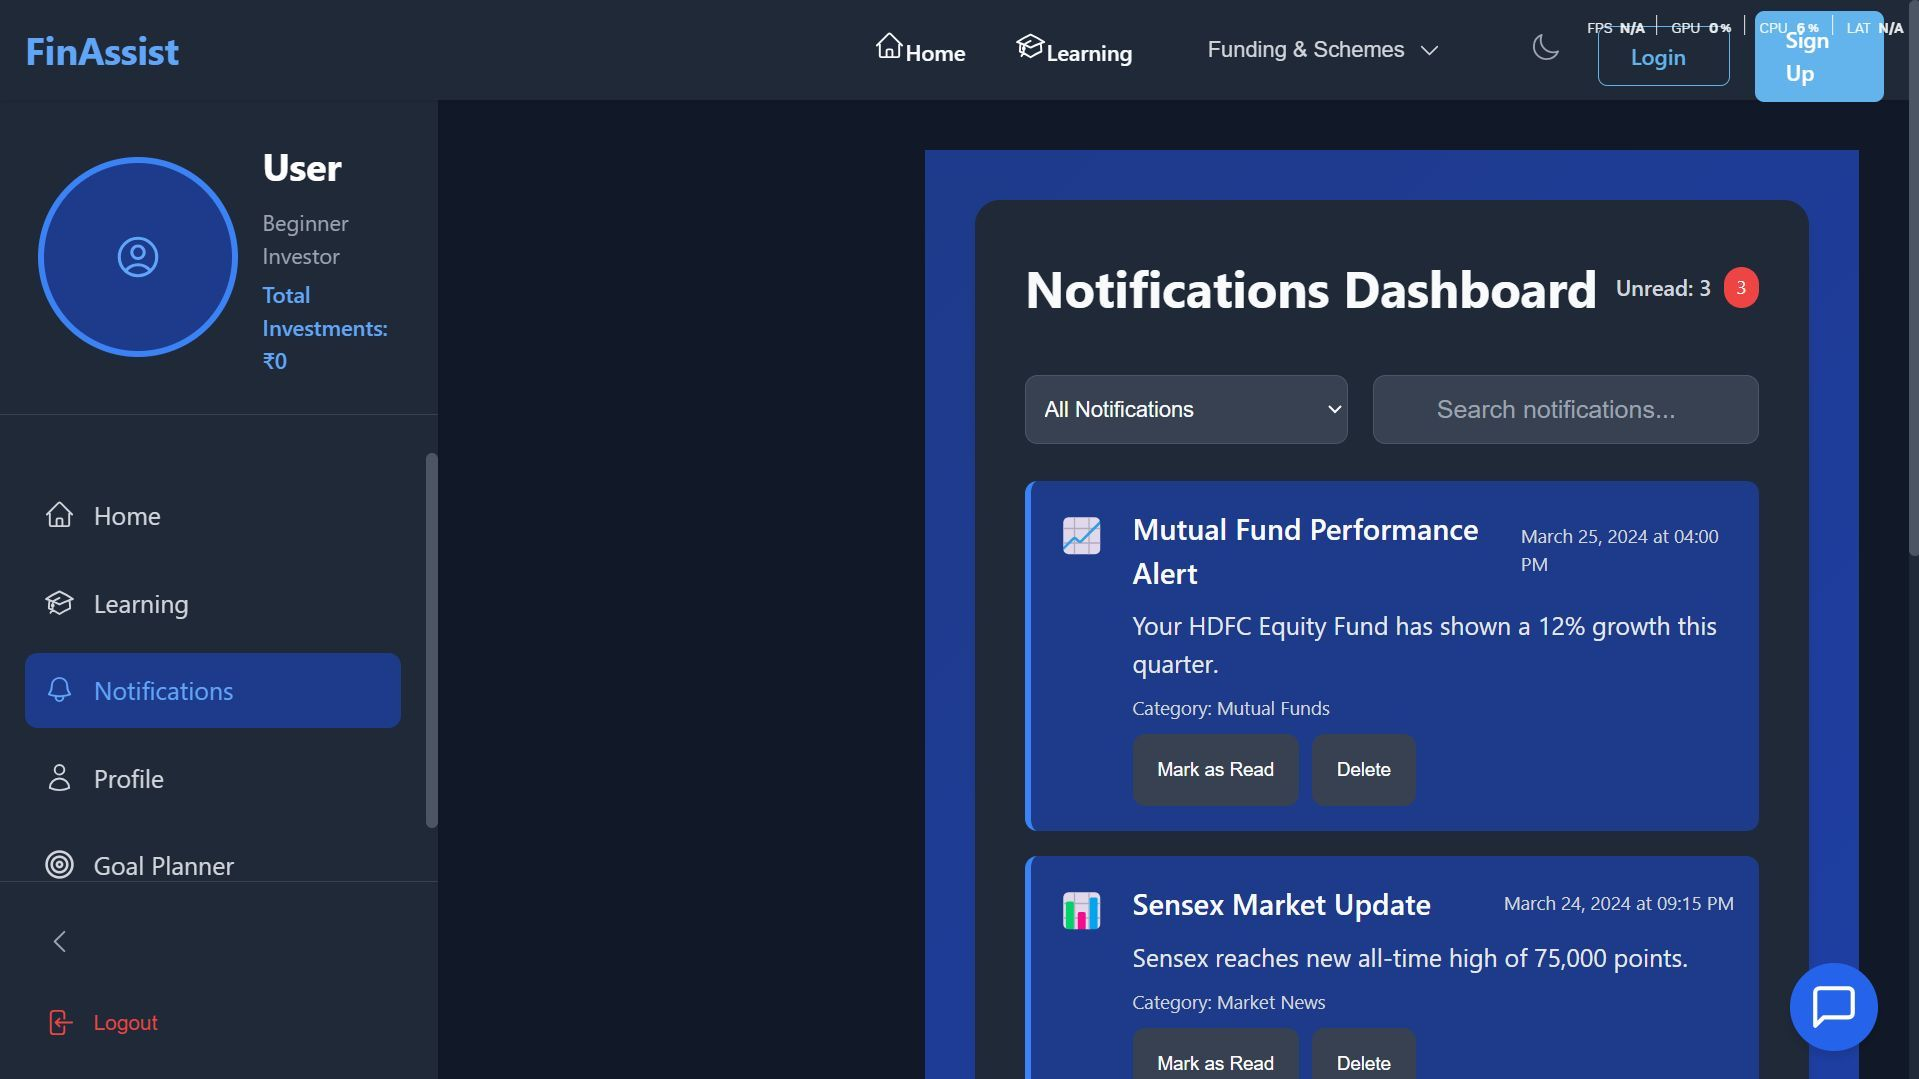The height and width of the screenshot is (1079, 1919).
Task: Mark Mutual Fund Performance Alert as read
Action: click(1215, 770)
